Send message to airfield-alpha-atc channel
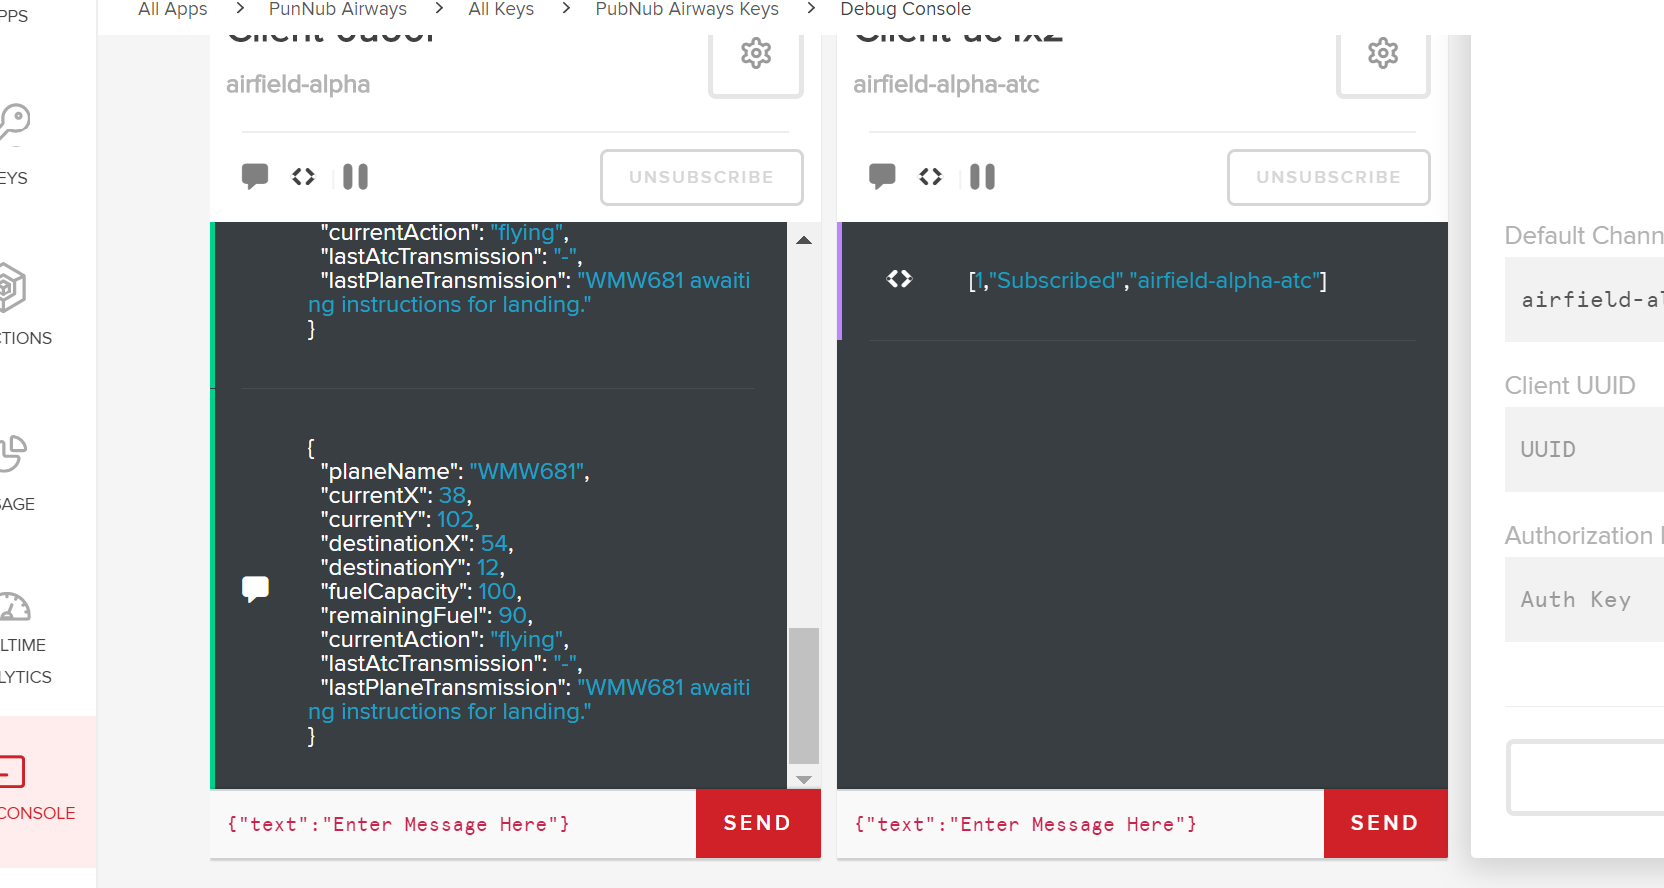Image resolution: width=1664 pixels, height=888 pixels. tap(1384, 823)
